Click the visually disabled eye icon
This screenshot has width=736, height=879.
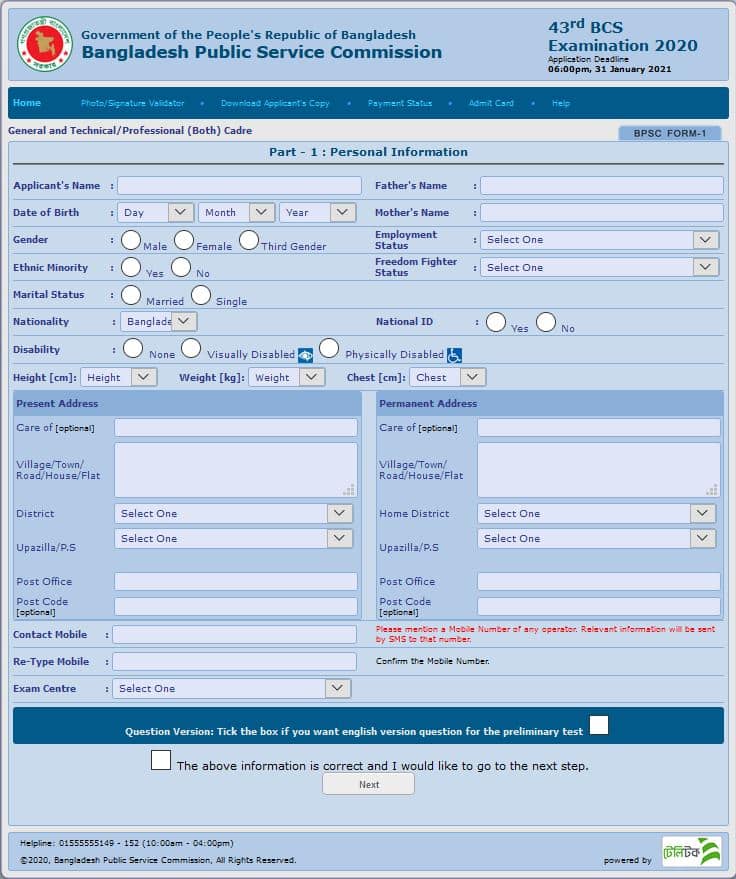pyautogui.click(x=305, y=355)
